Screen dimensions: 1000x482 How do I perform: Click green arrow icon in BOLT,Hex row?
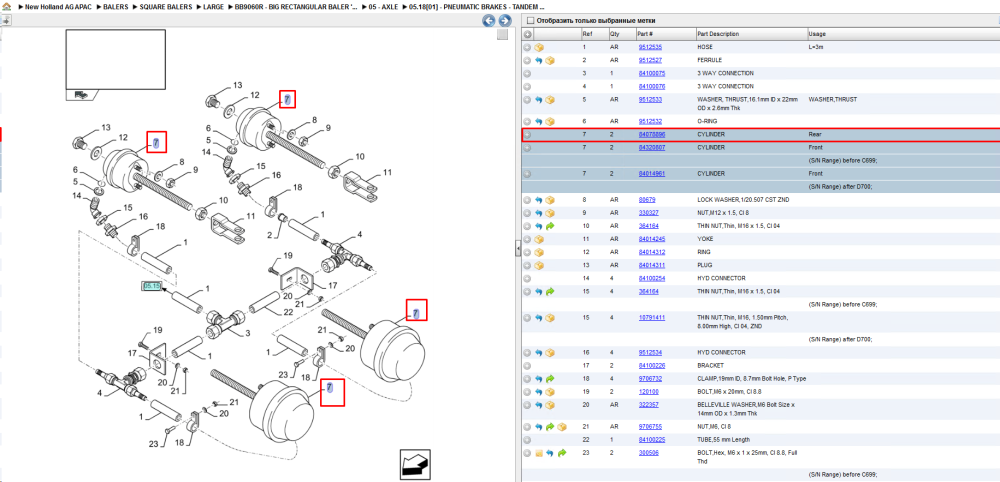562,453
